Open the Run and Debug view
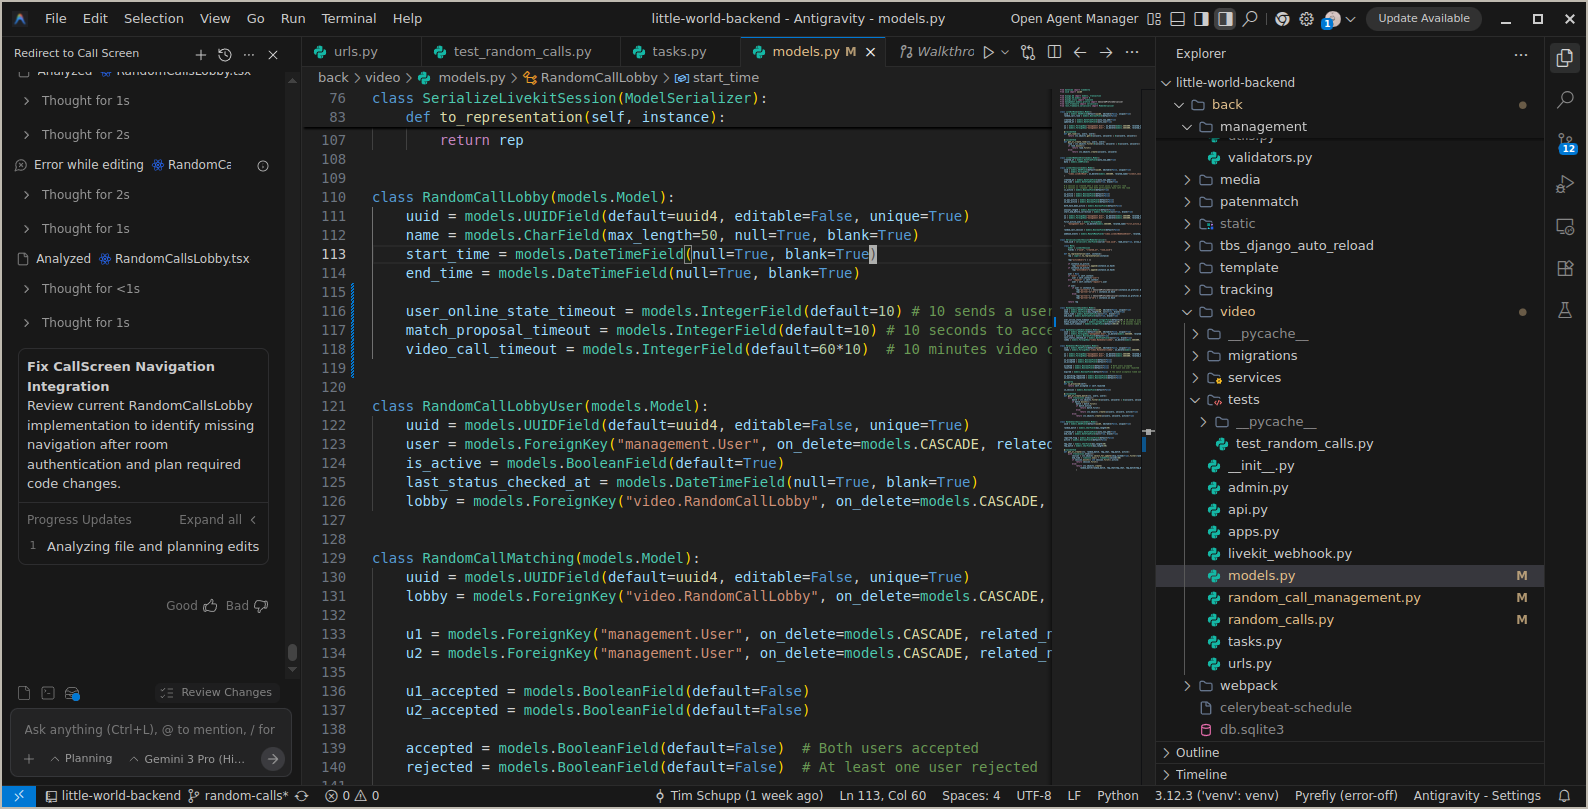 (1565, 185)
